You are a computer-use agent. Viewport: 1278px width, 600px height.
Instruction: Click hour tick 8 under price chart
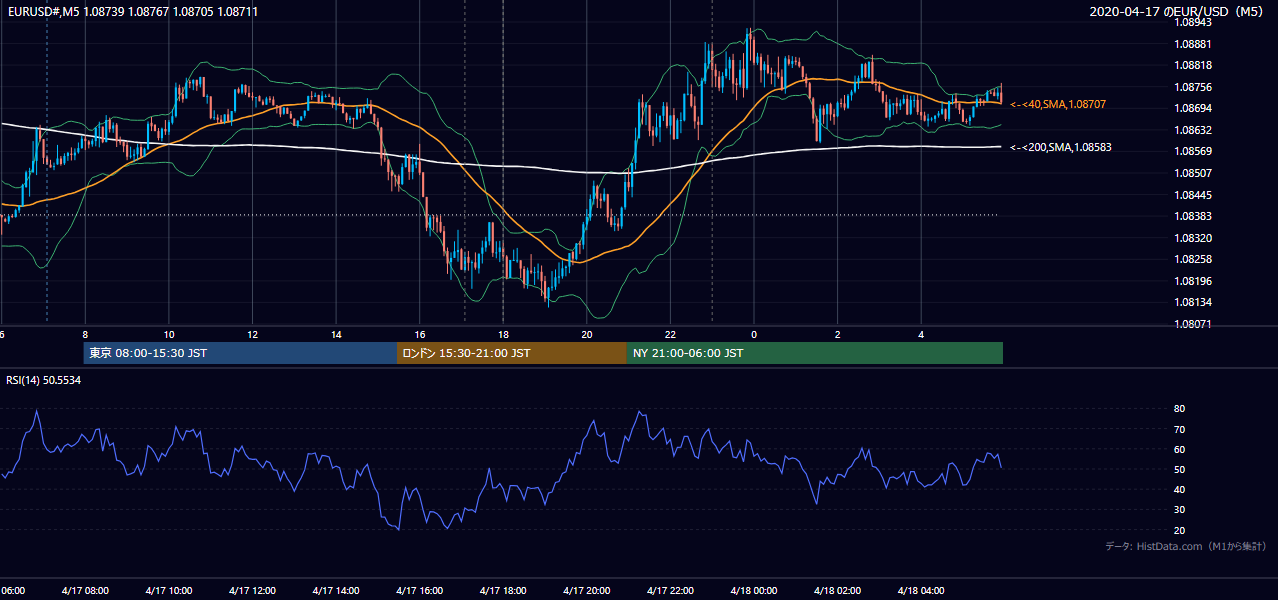click(x=85, y=335)
